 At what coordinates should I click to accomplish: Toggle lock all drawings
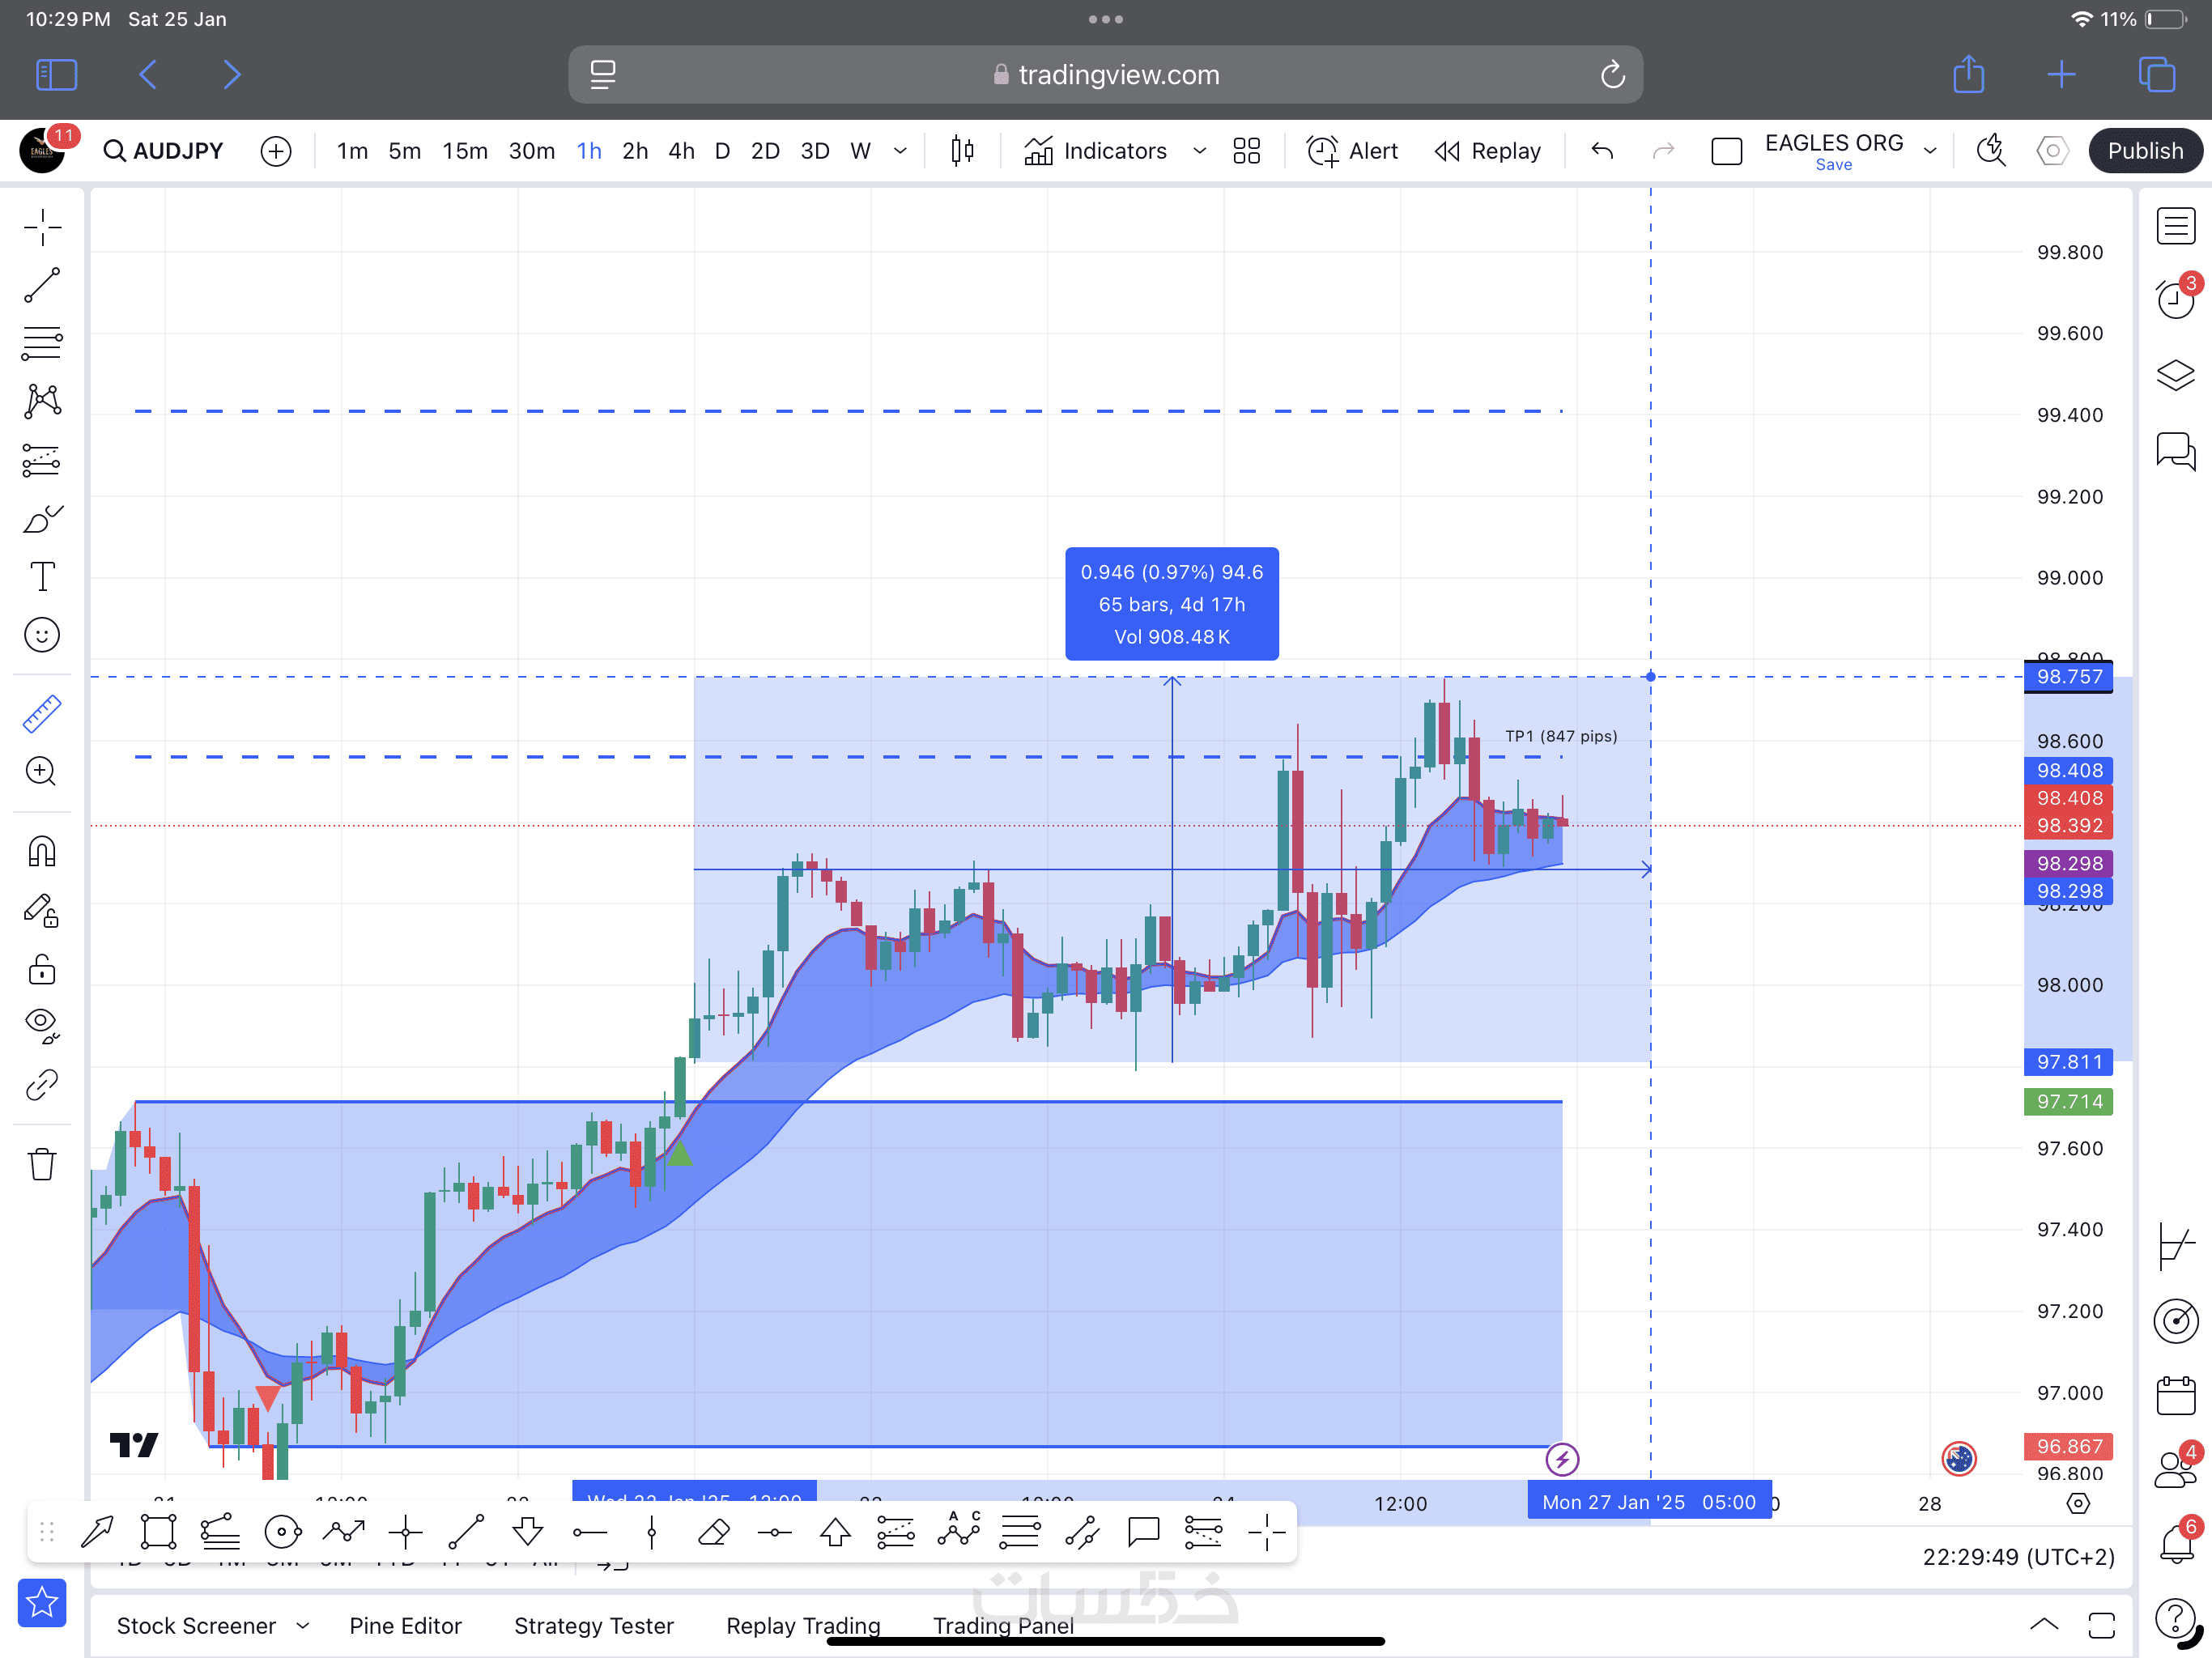click(x=42, y=968)
